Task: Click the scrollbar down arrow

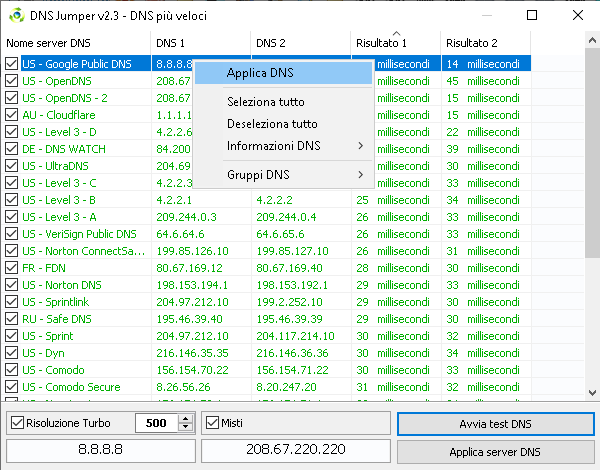Action: (592, 393)
